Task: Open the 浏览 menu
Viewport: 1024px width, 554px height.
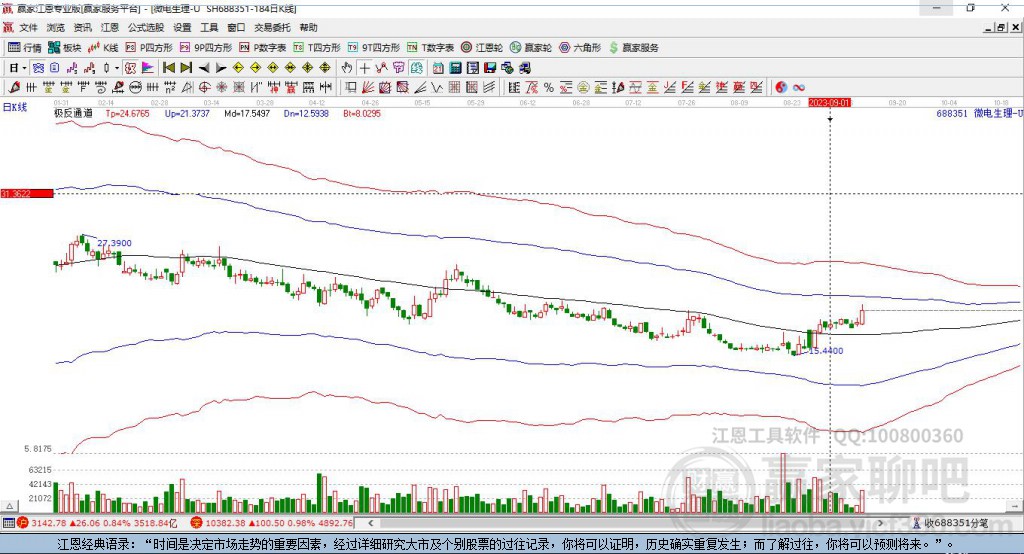Action: pyautogui.click(x=56, y=27)
